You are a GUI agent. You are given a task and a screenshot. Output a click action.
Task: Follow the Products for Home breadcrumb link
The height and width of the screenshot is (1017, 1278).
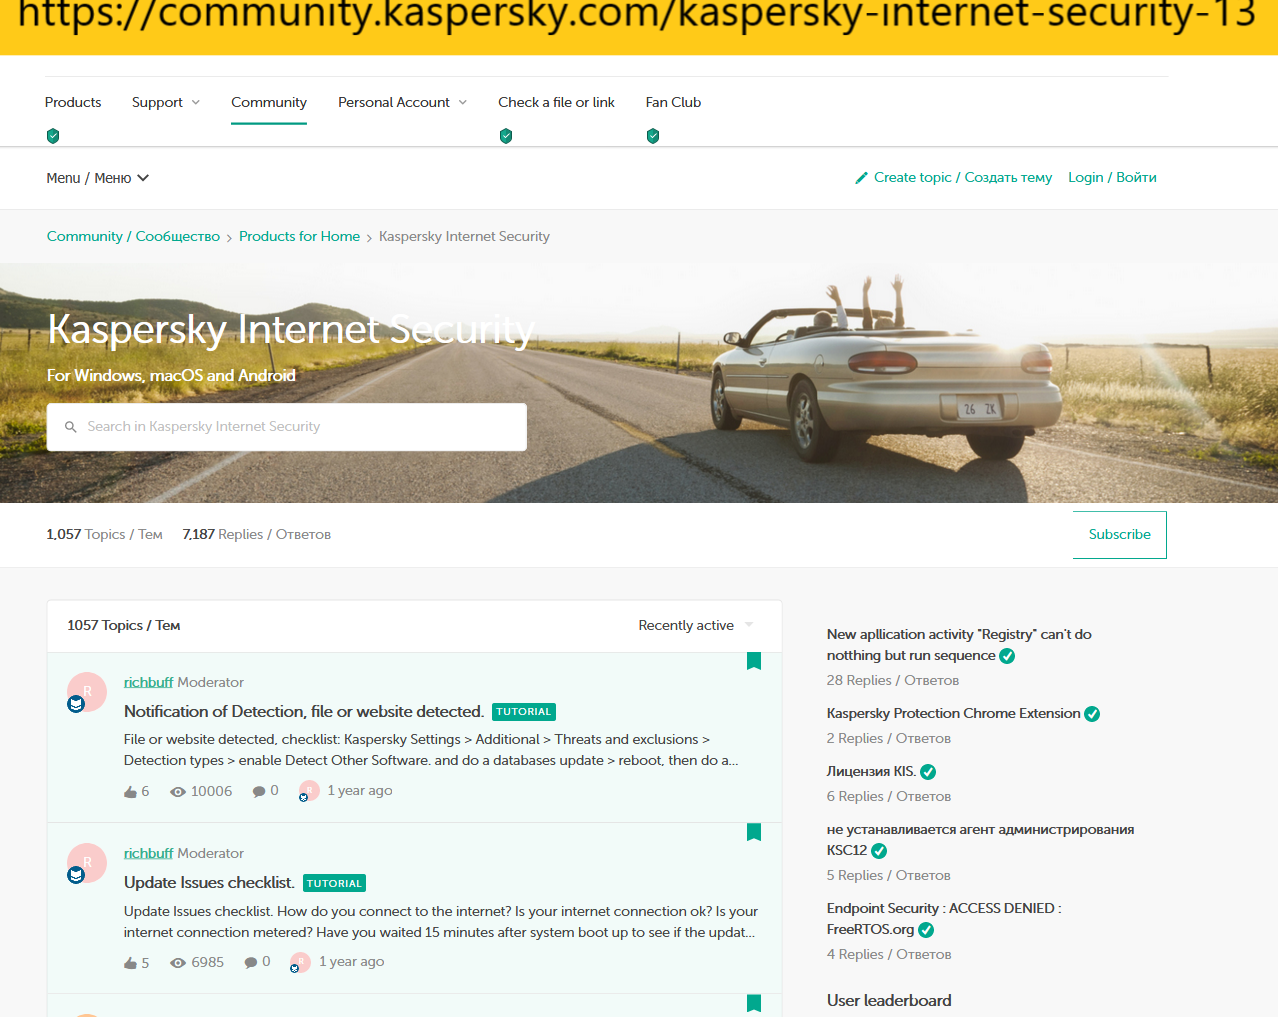[299, 237]
